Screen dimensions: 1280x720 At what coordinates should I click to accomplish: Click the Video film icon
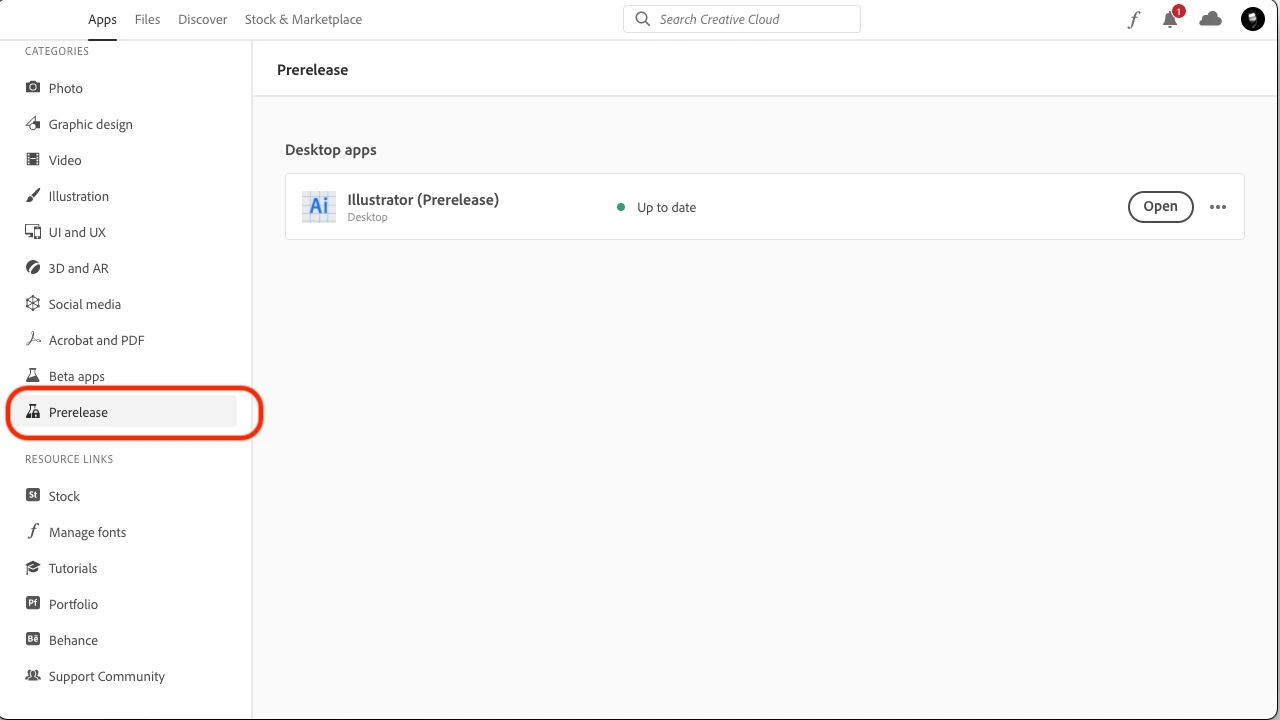click(33, 160)
